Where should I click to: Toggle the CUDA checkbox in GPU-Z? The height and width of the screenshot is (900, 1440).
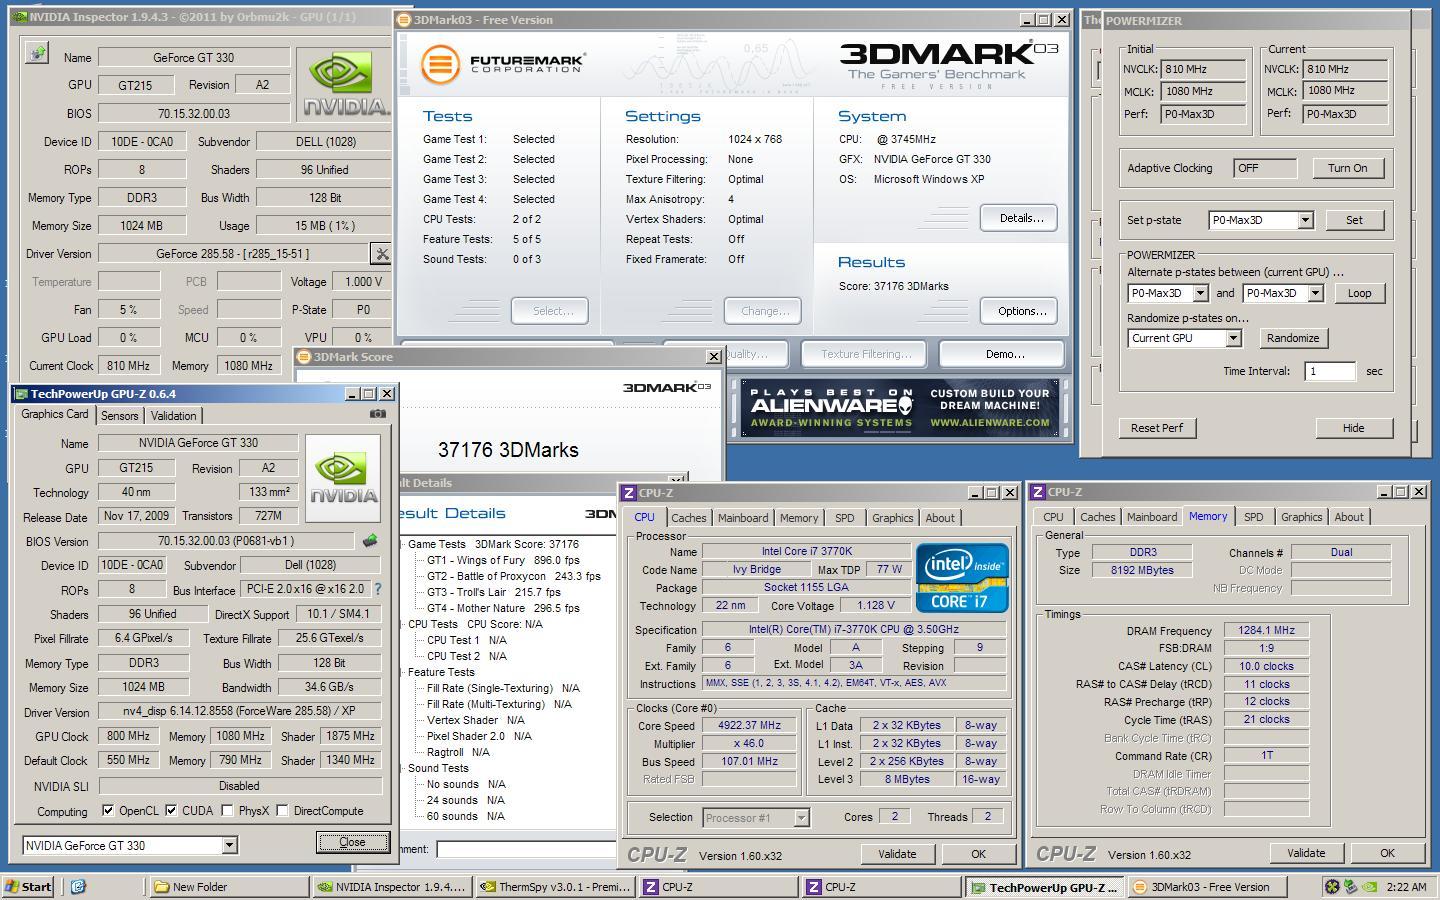click(171, 811)
